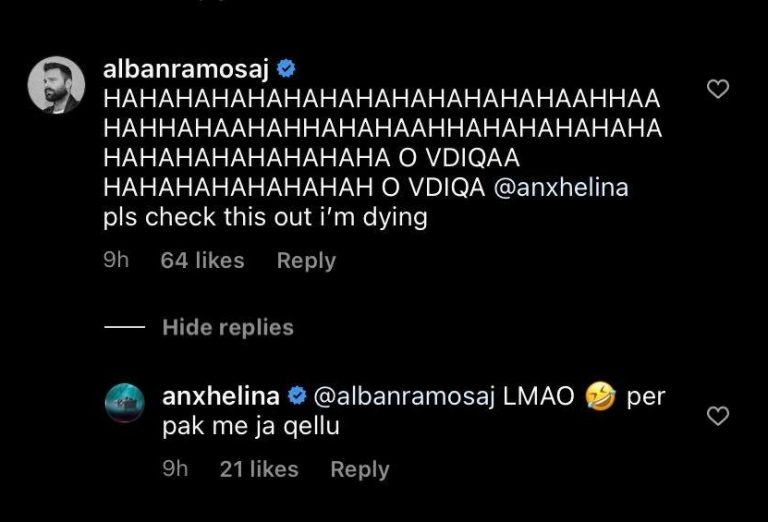The image size is (768, 522).
Task: View the 21 likes list
Action: click(x=258, y=469)
